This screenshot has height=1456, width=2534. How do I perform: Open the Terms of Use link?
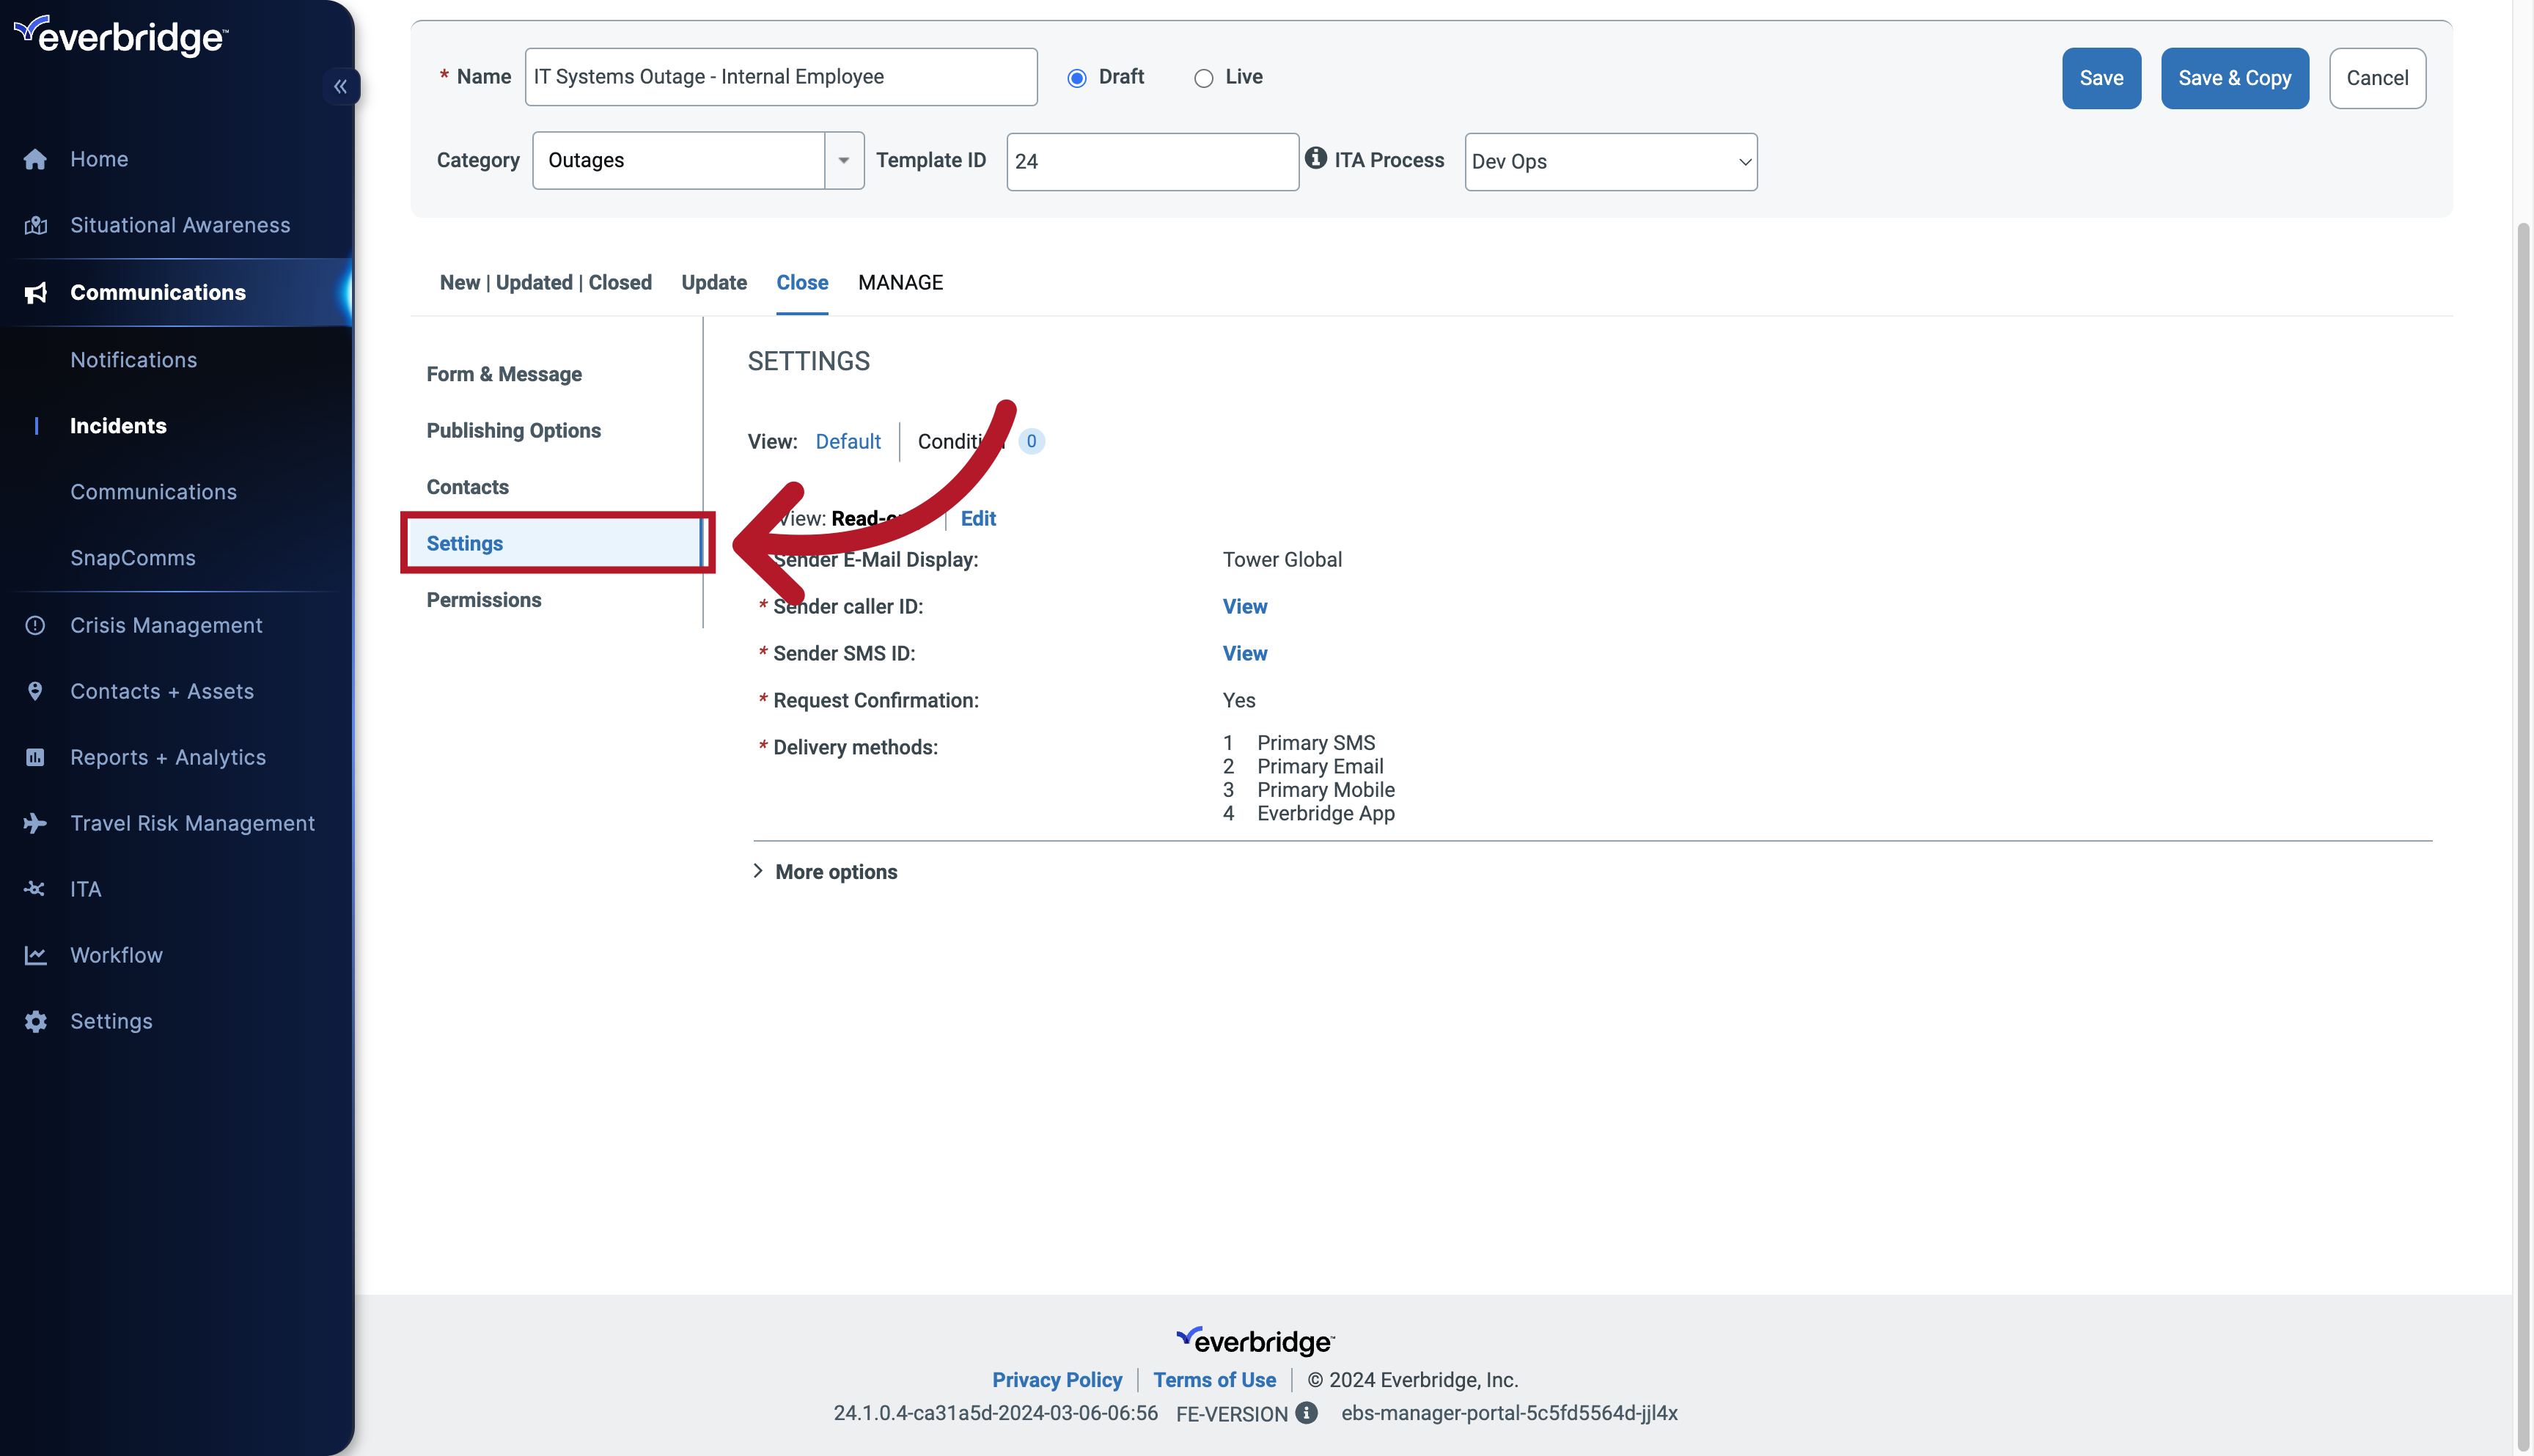pos(1214,1380)
